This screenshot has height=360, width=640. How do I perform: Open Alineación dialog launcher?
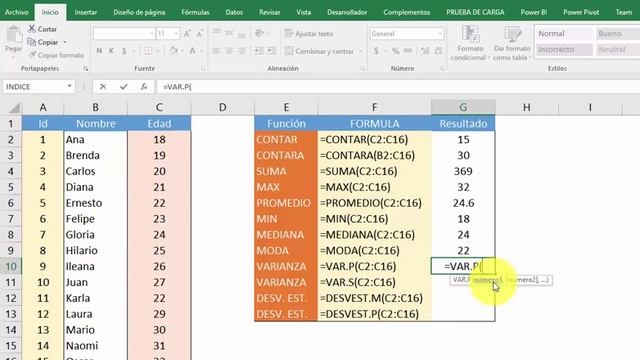coord(362,69)
